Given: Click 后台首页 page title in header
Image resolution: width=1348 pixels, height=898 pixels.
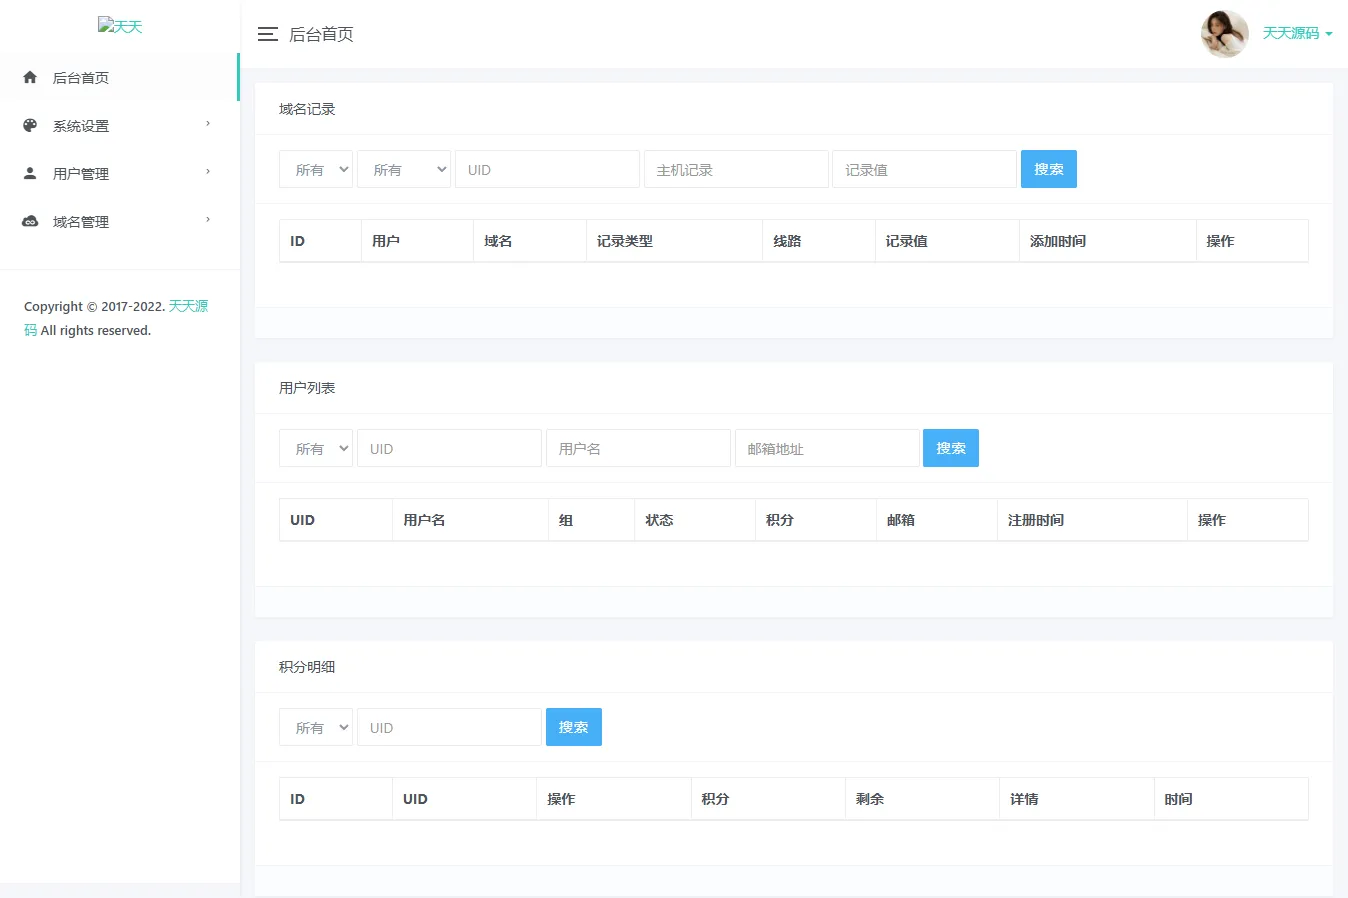Looking at the screenshot, I should click(321, 34).
